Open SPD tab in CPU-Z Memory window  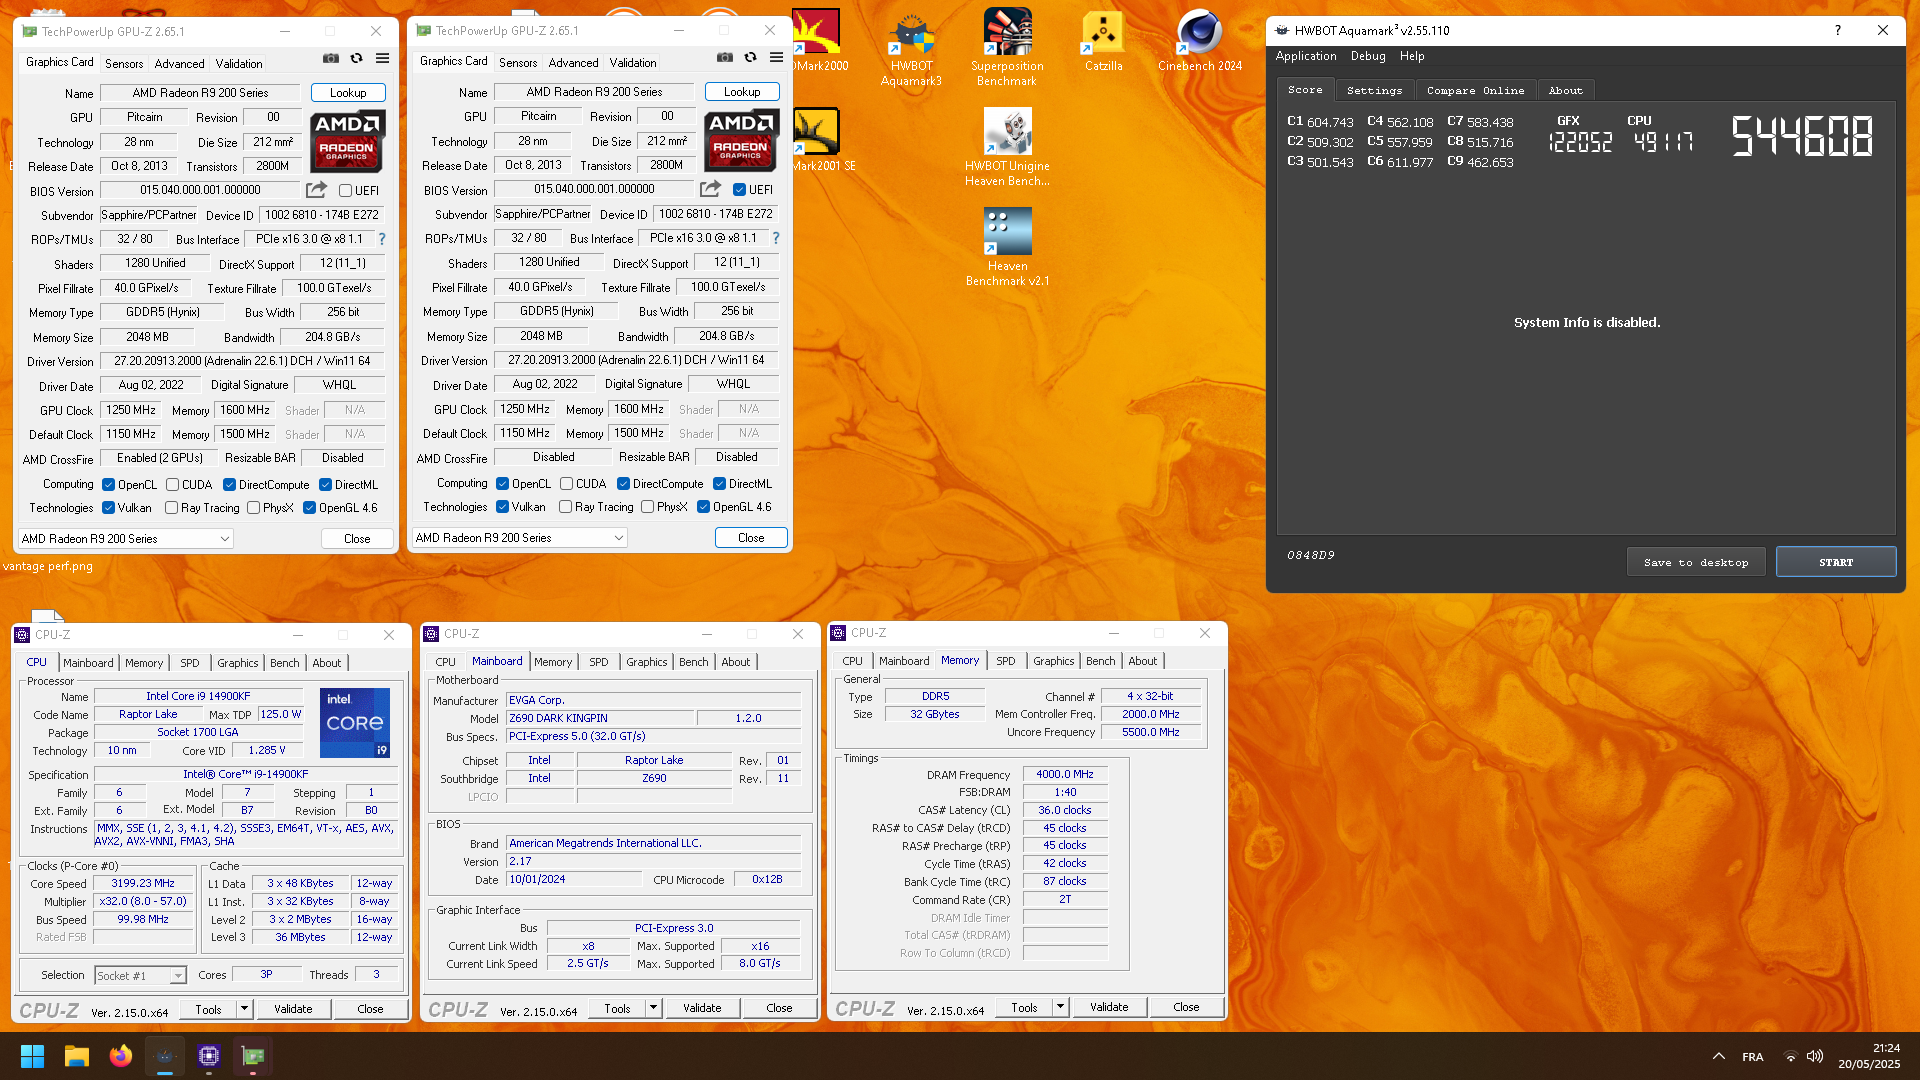1005,661
